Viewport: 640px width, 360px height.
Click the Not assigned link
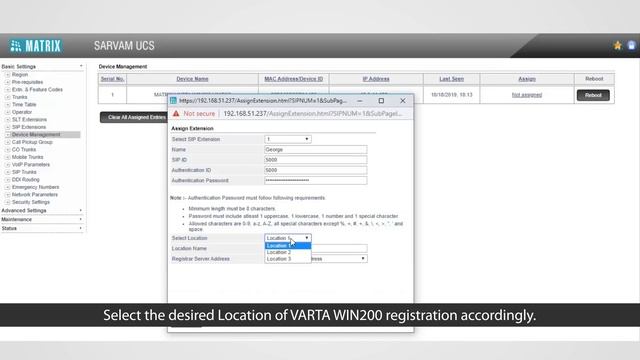527,95
